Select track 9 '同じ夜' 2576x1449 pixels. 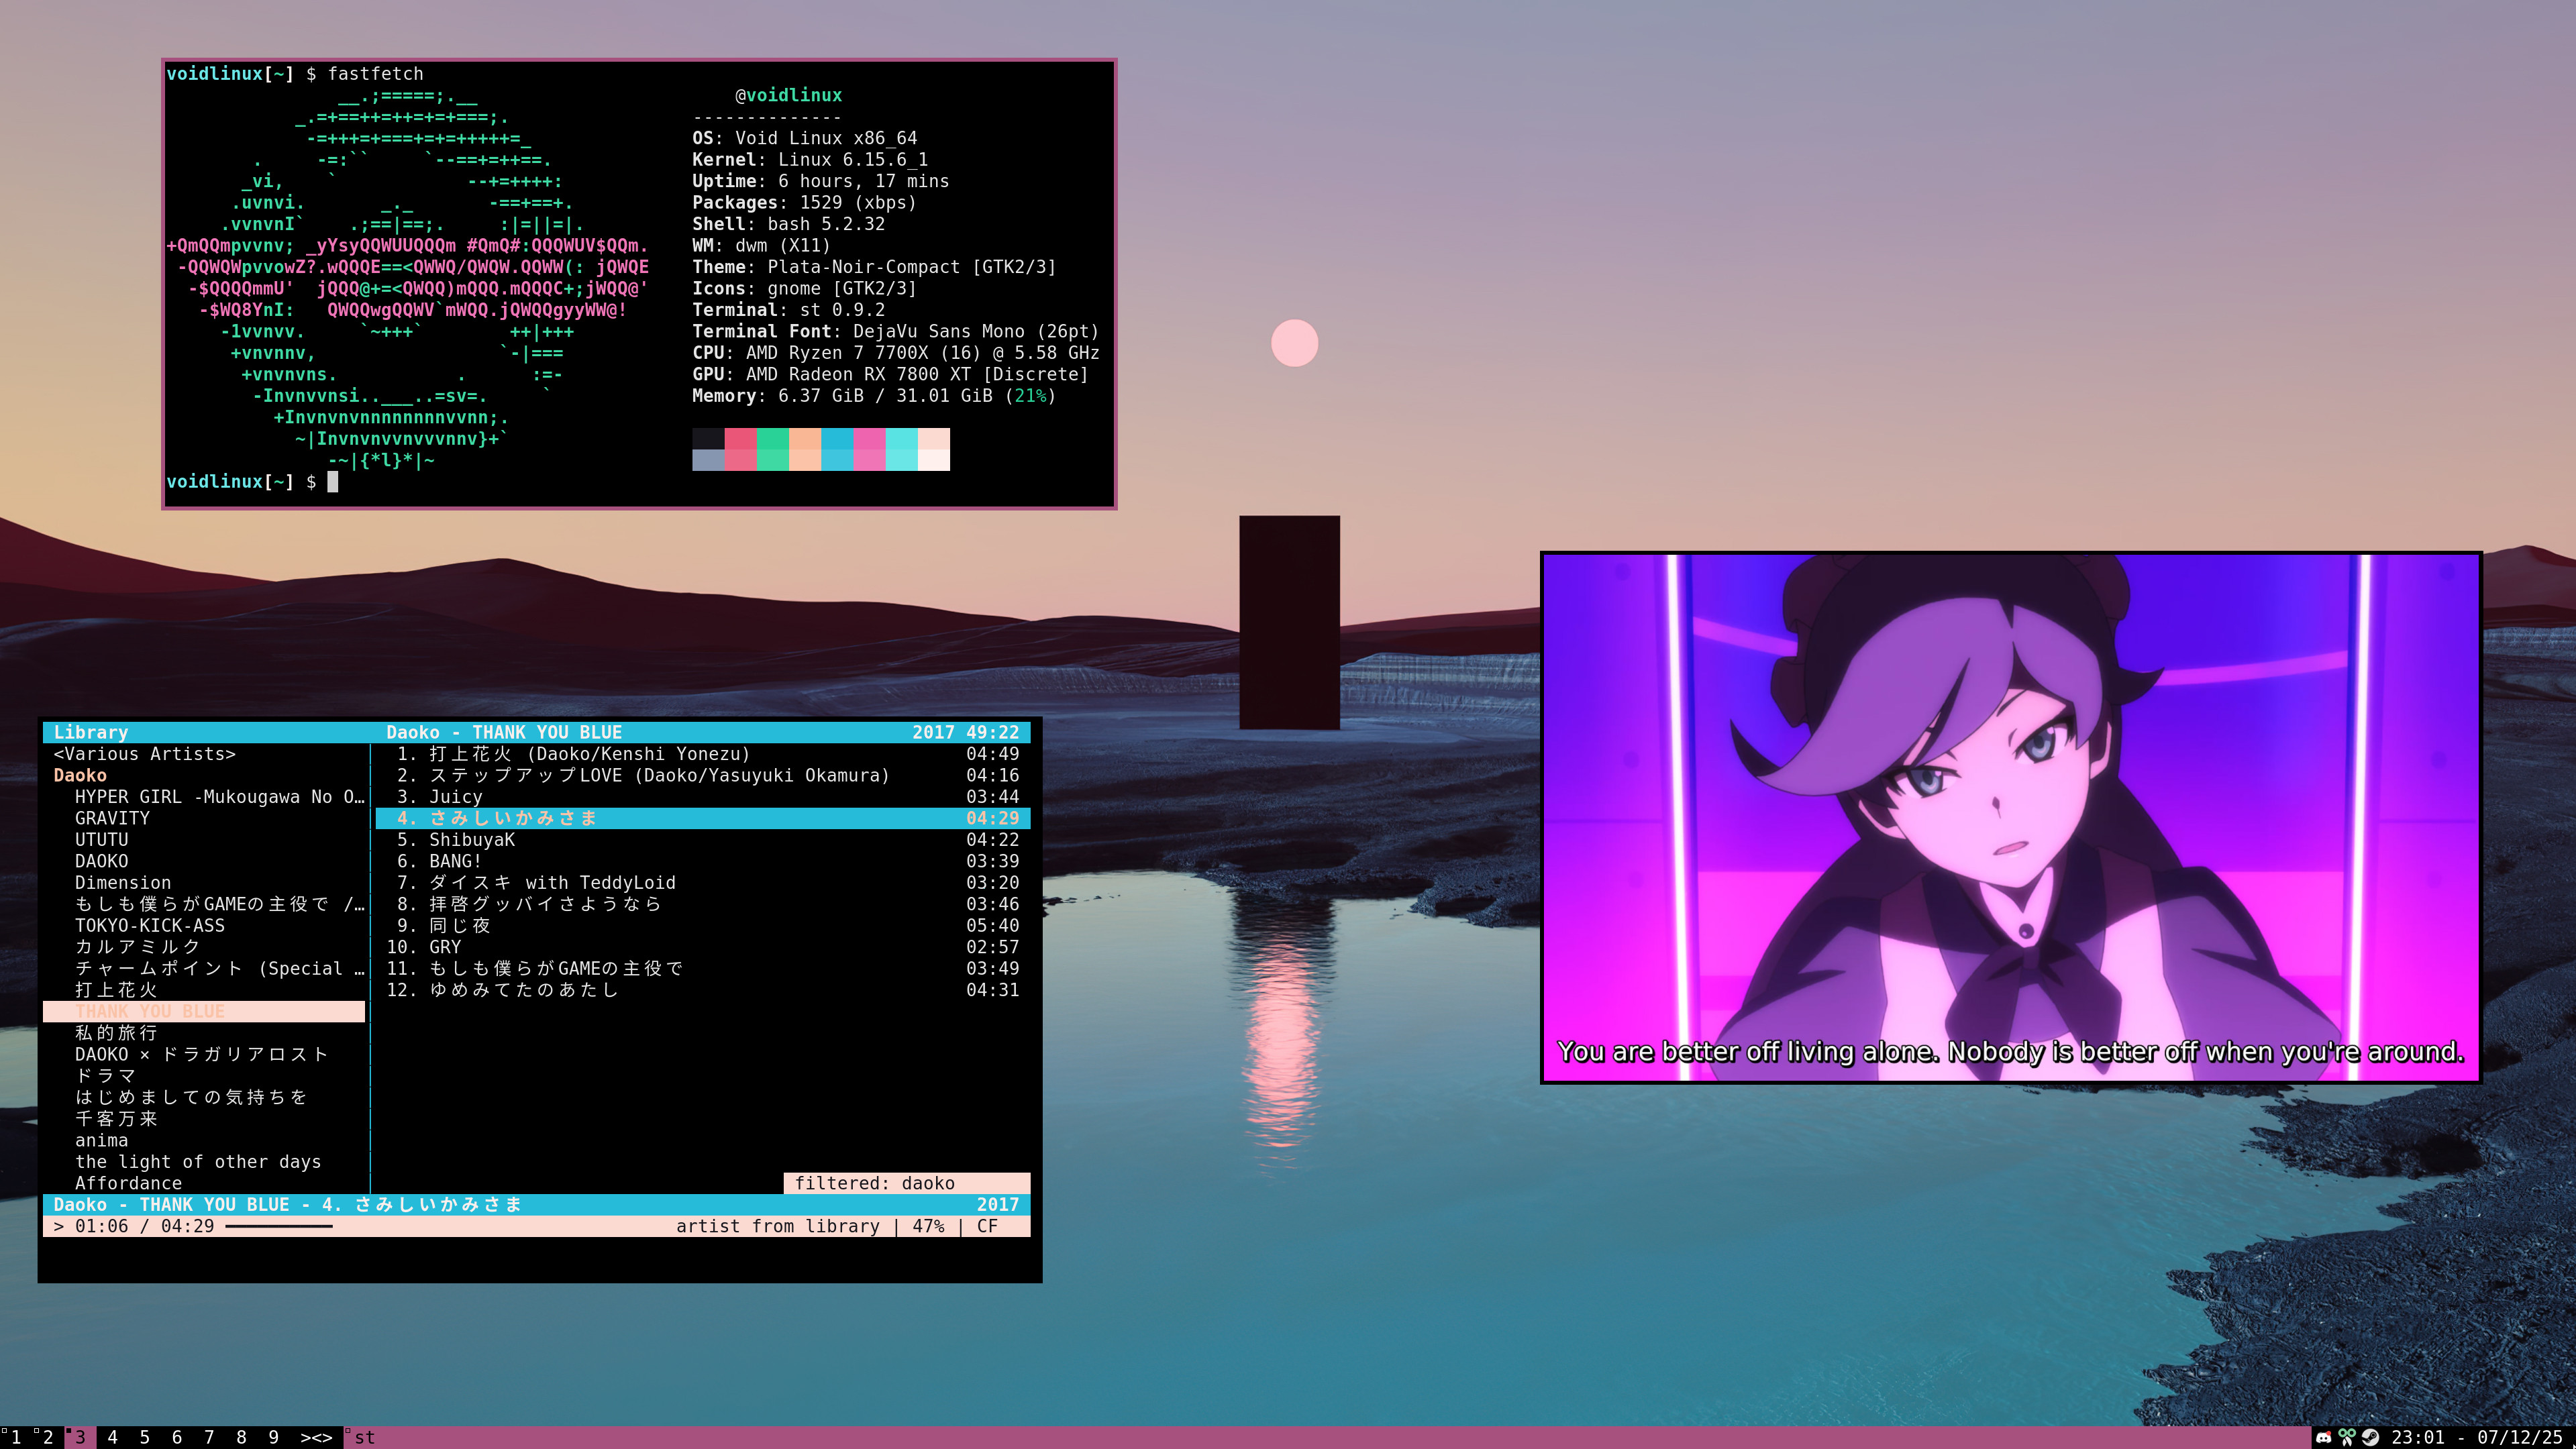pyautogui.click(x=703, y=926)
